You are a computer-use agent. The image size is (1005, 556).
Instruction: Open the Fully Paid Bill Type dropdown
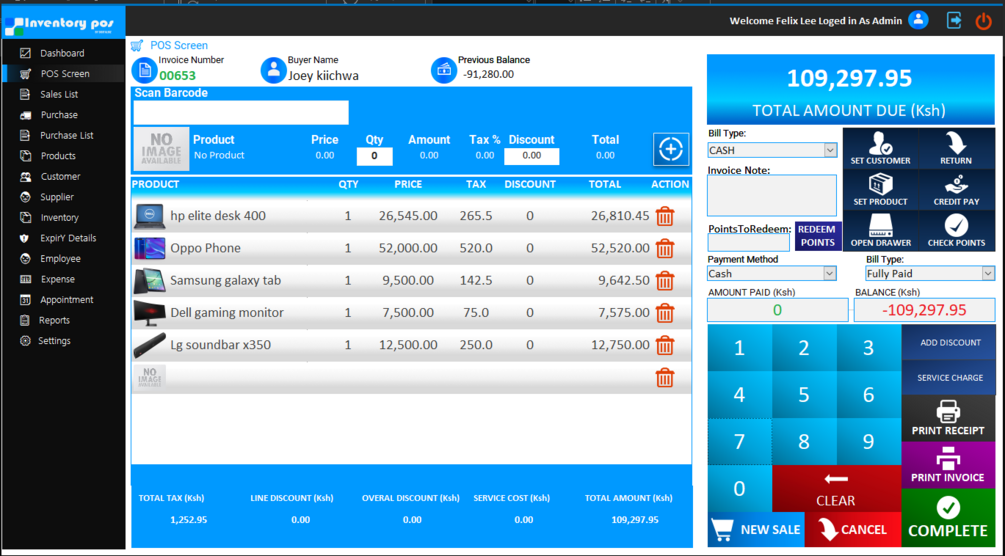click(988, 274)
